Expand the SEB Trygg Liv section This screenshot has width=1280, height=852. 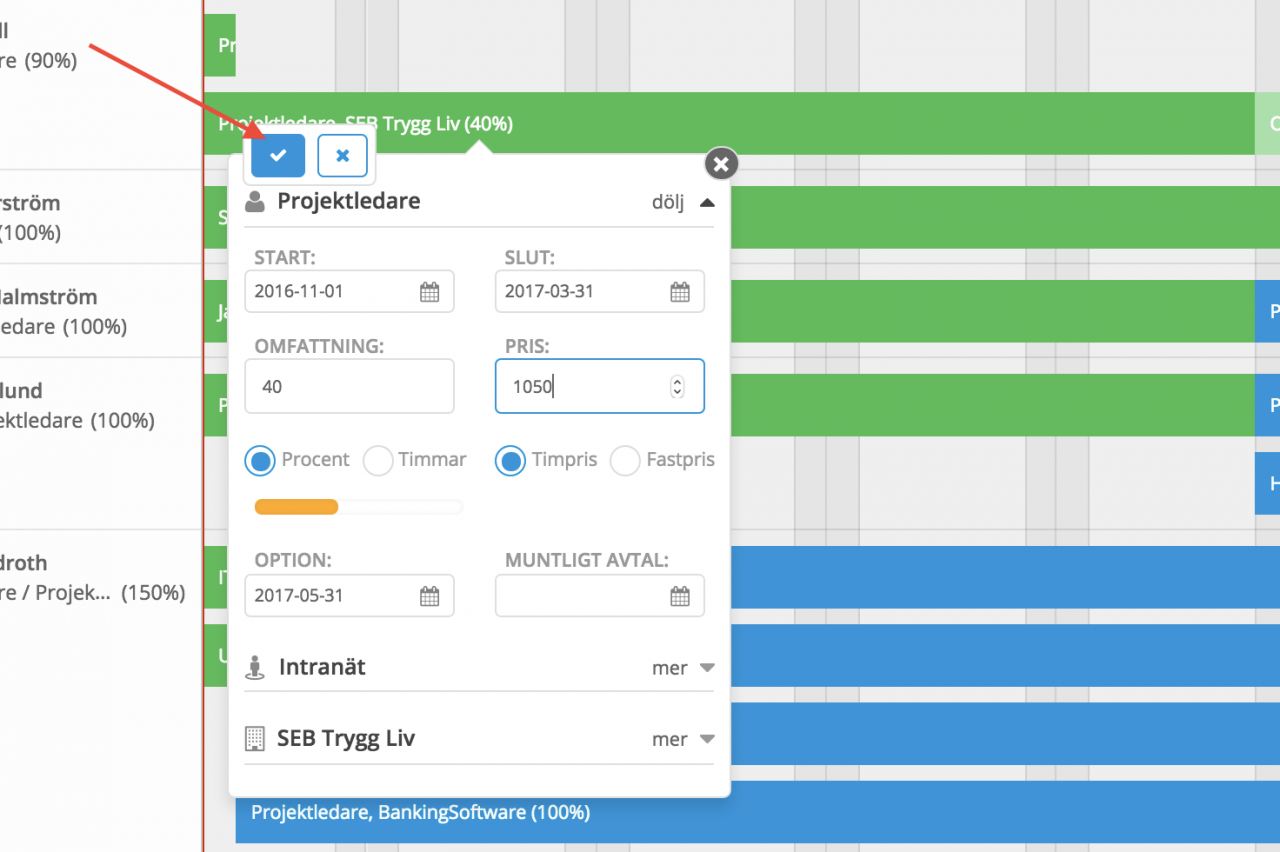coord(684,740)
